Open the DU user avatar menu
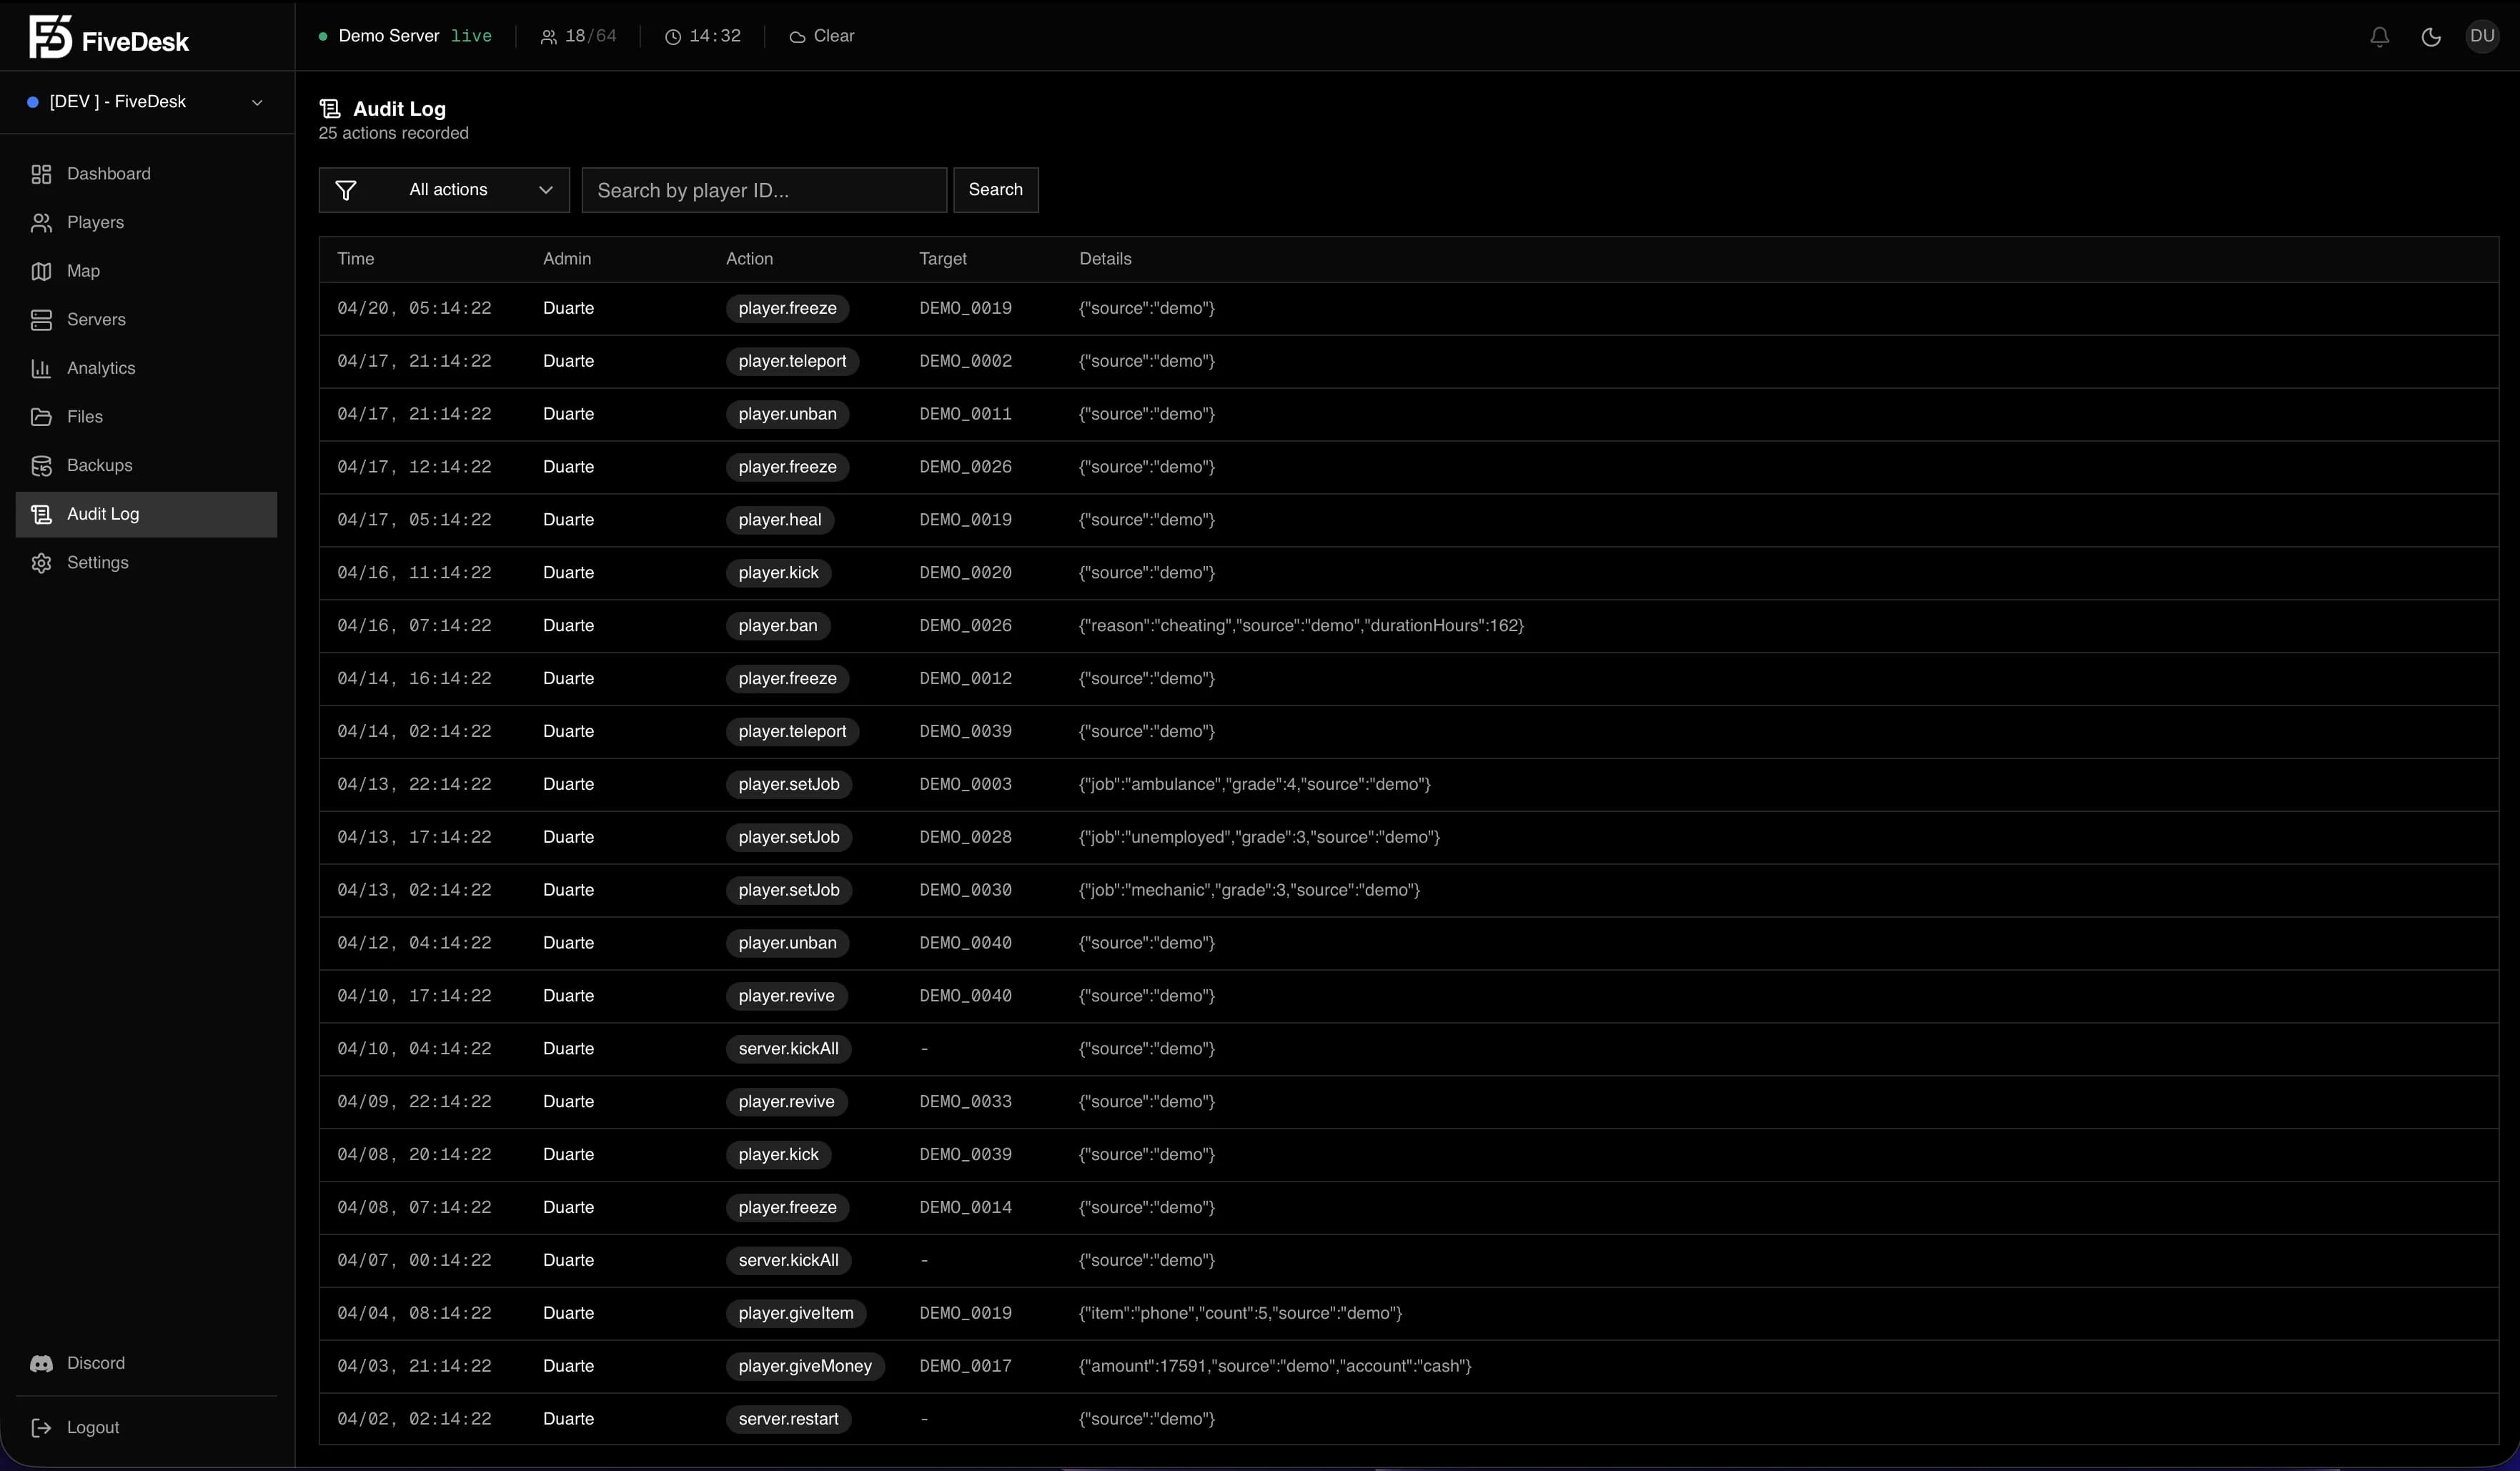The image size is (2520, 1471). pos(2482,36)
